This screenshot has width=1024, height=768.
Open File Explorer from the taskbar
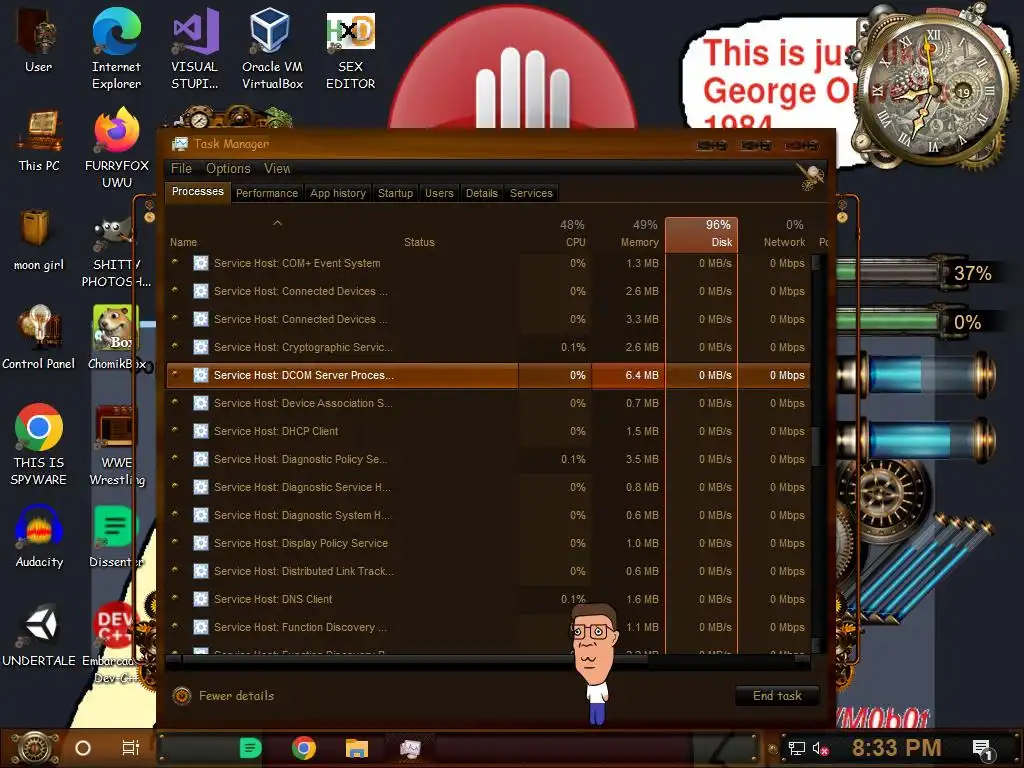click(357, 748)
